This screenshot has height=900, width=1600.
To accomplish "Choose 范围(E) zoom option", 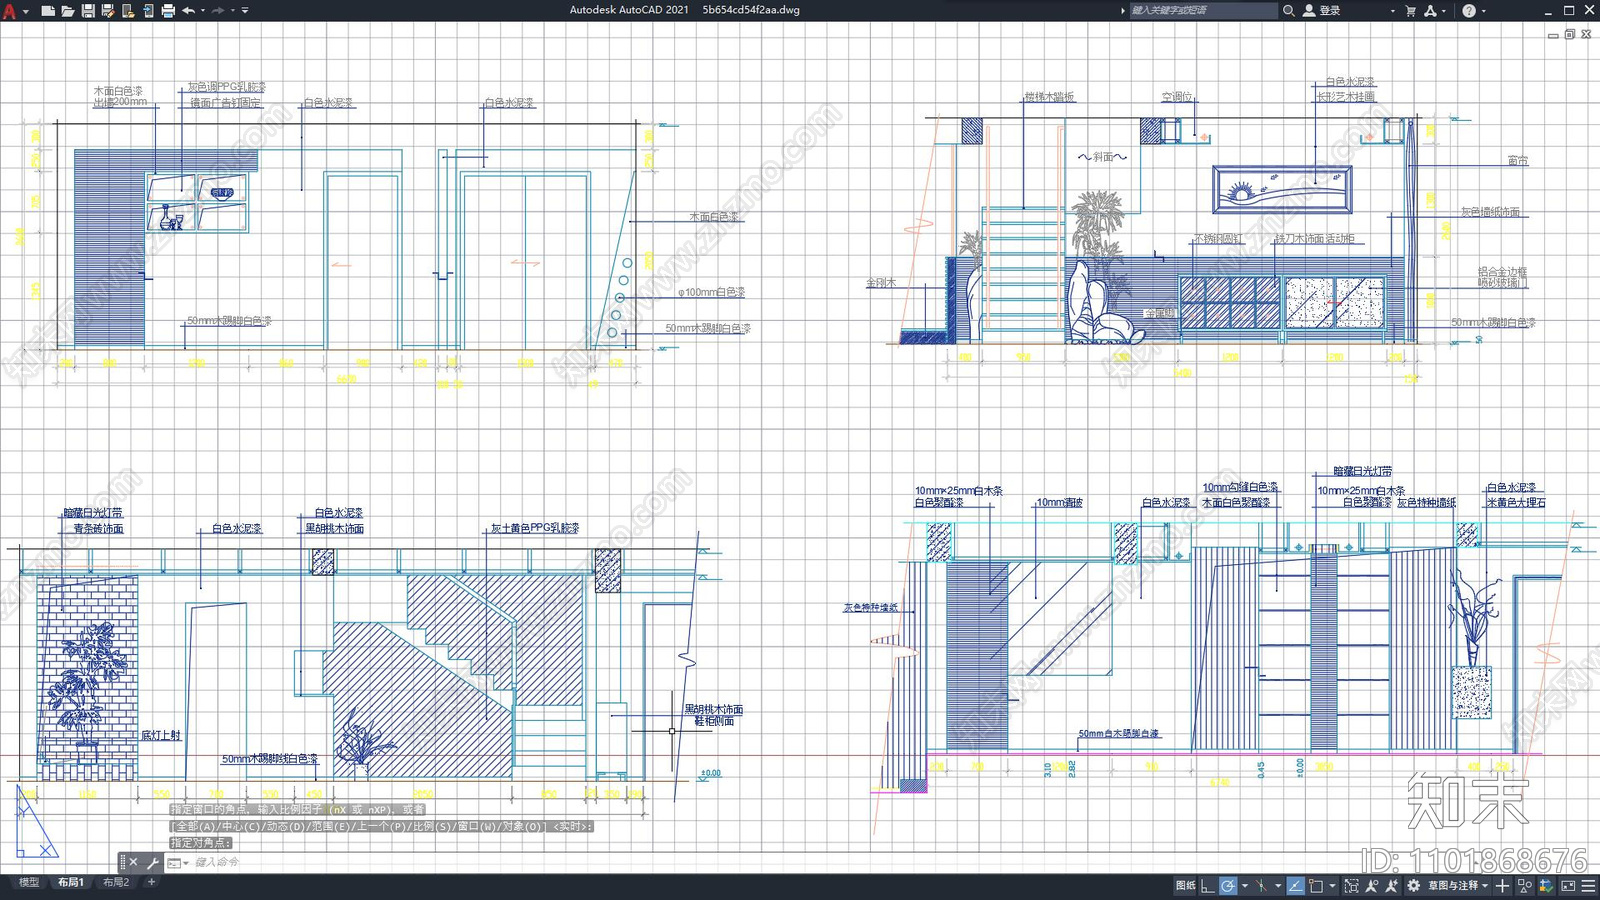I will [331, 827].
